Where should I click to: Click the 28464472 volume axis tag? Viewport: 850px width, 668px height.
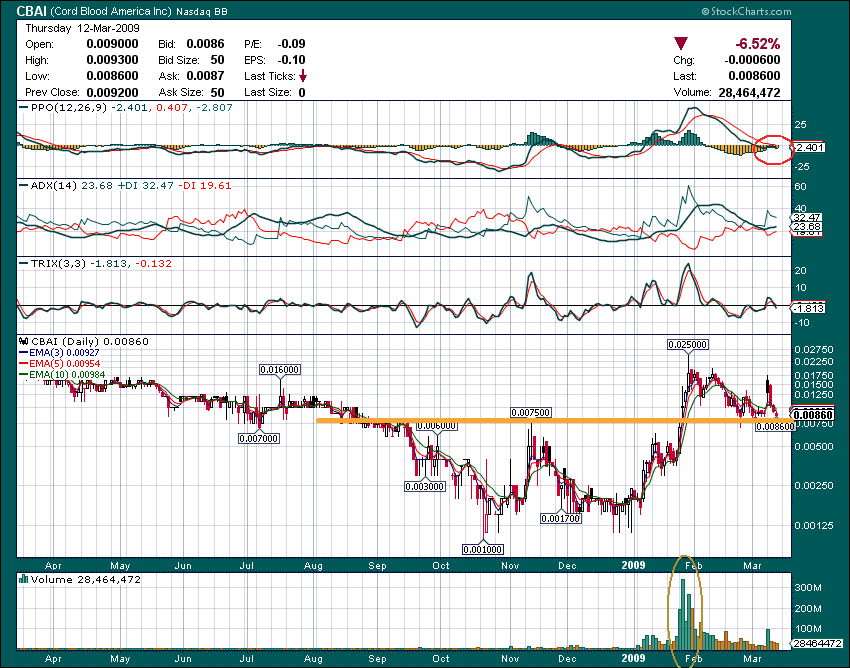tap(817, 644)
